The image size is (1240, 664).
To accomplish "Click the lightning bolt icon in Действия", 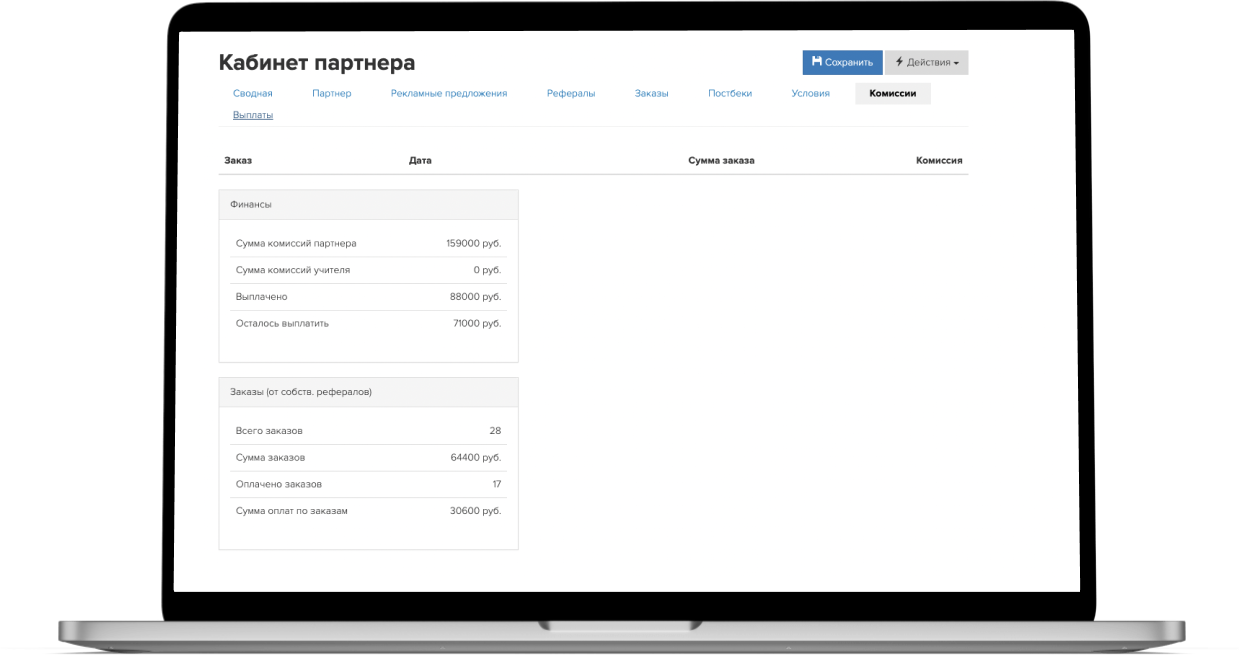I will point(899,62).
